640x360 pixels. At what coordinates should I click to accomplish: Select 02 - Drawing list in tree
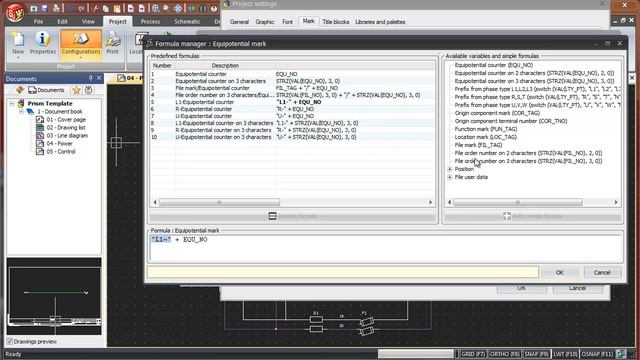[x=66, y=127]
